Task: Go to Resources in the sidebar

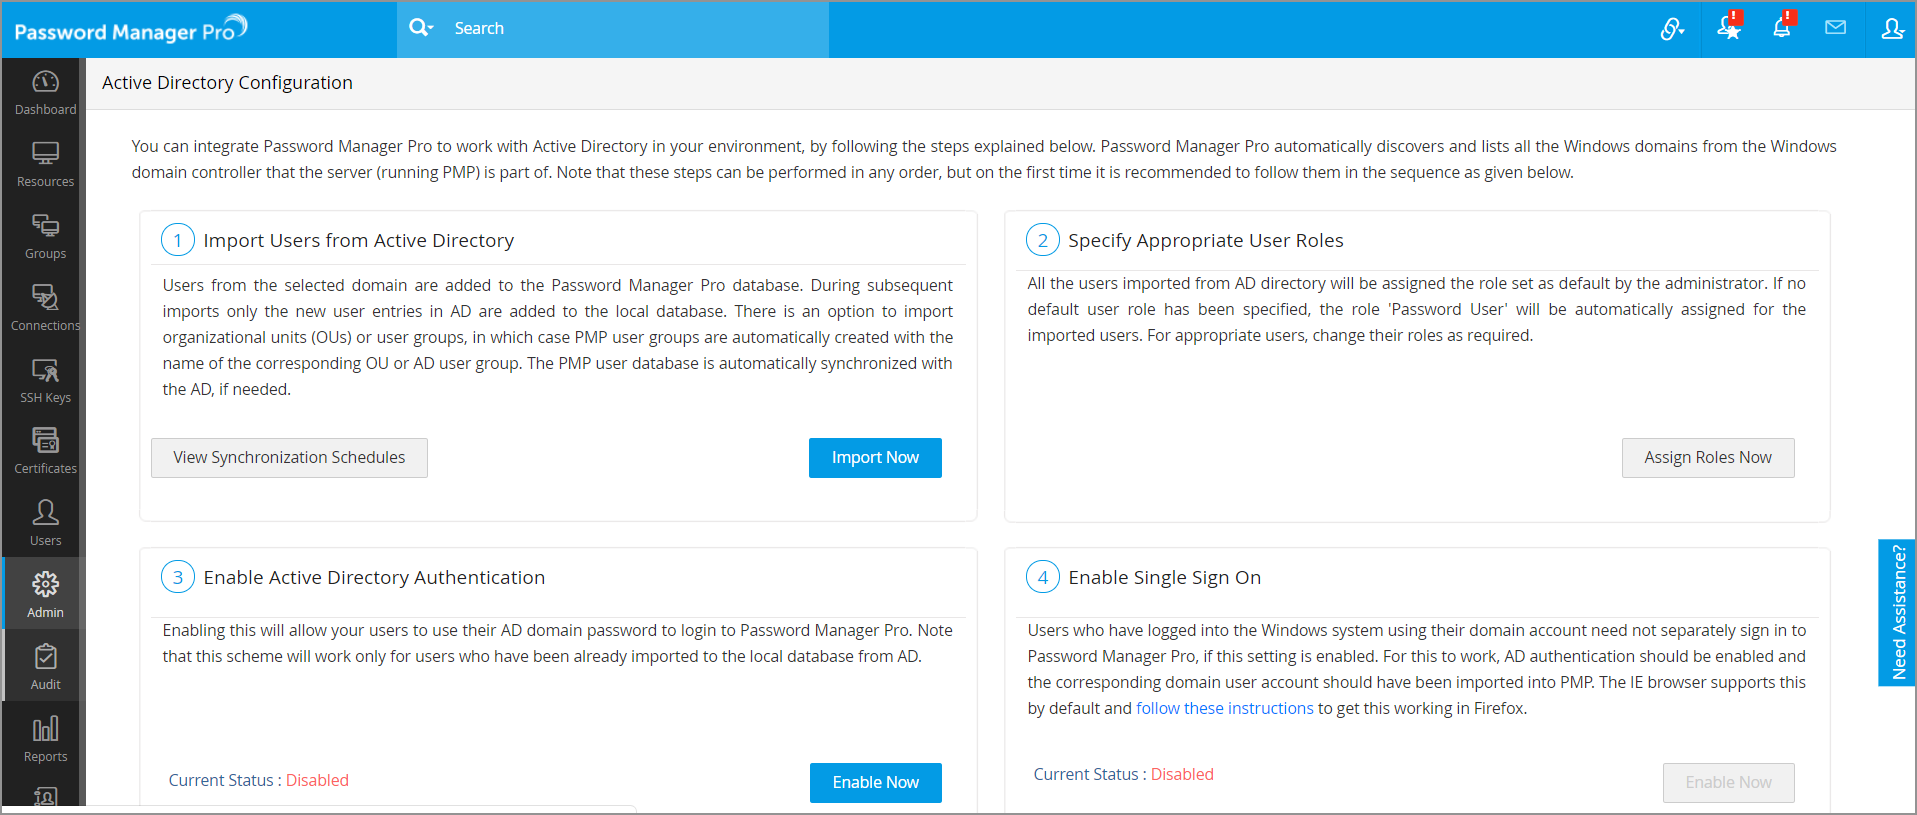Action: pyautogui.click(x=45, y=165)
